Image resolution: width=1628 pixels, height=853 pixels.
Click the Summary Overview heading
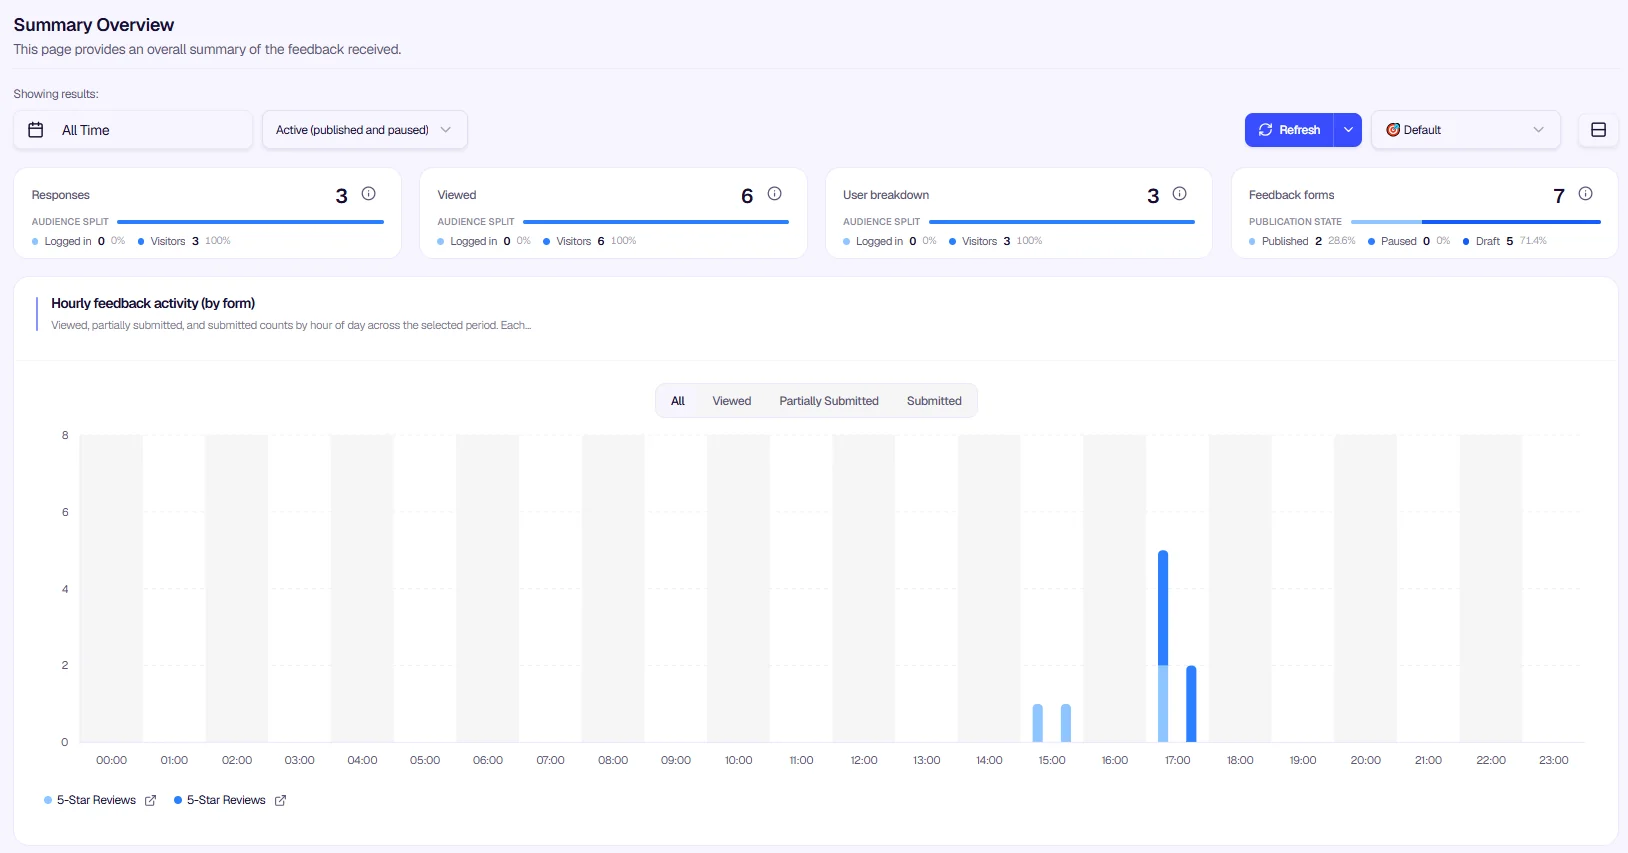[x=94, y=25]
